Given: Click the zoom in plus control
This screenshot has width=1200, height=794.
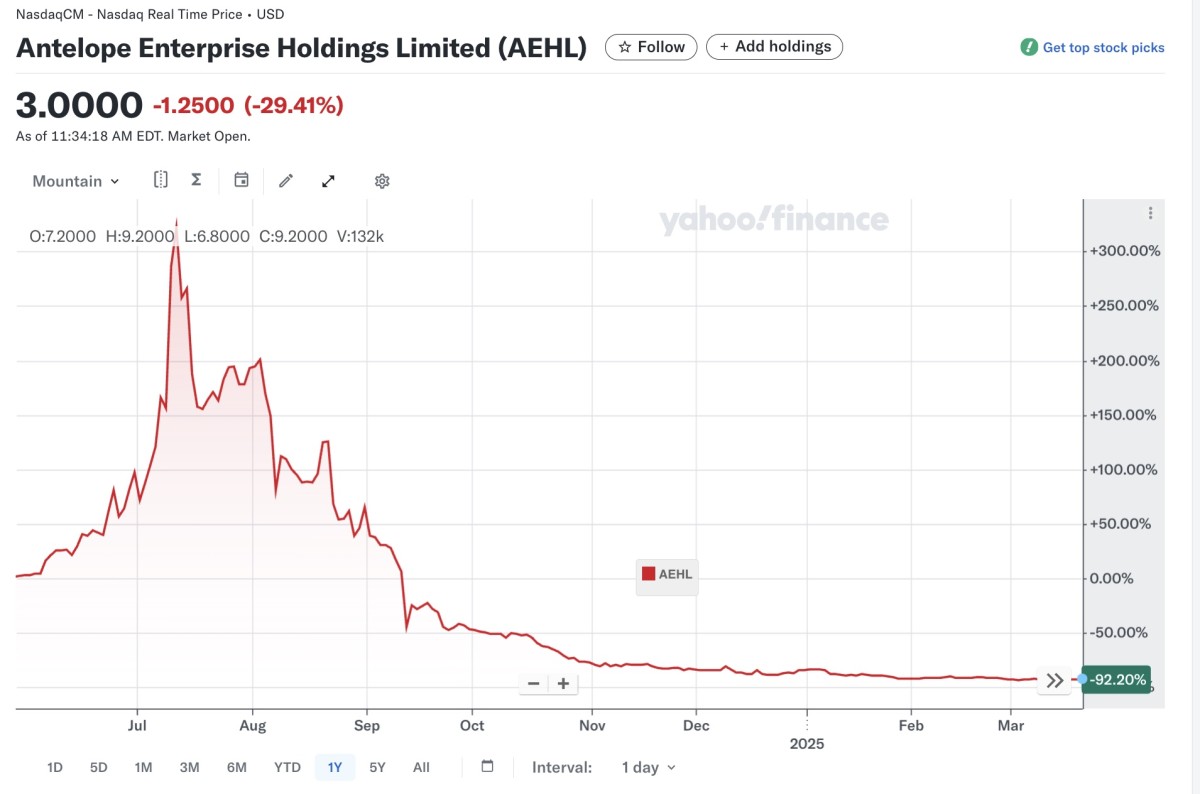Looking at the screenshot, I should (564, 682).
